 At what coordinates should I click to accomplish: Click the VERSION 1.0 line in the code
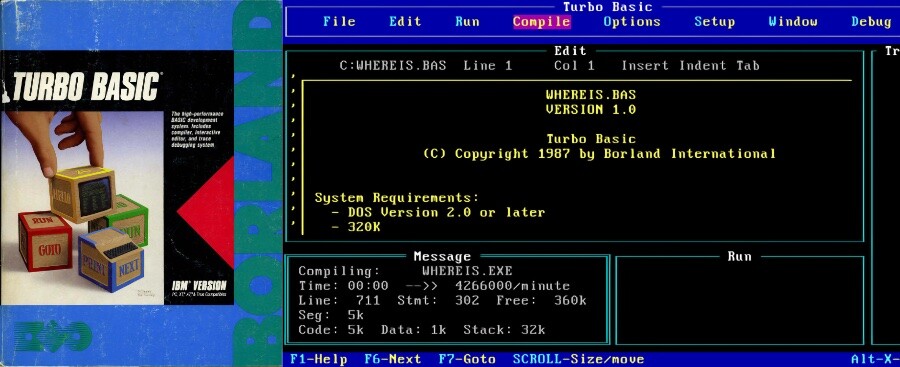click(591, 110)
